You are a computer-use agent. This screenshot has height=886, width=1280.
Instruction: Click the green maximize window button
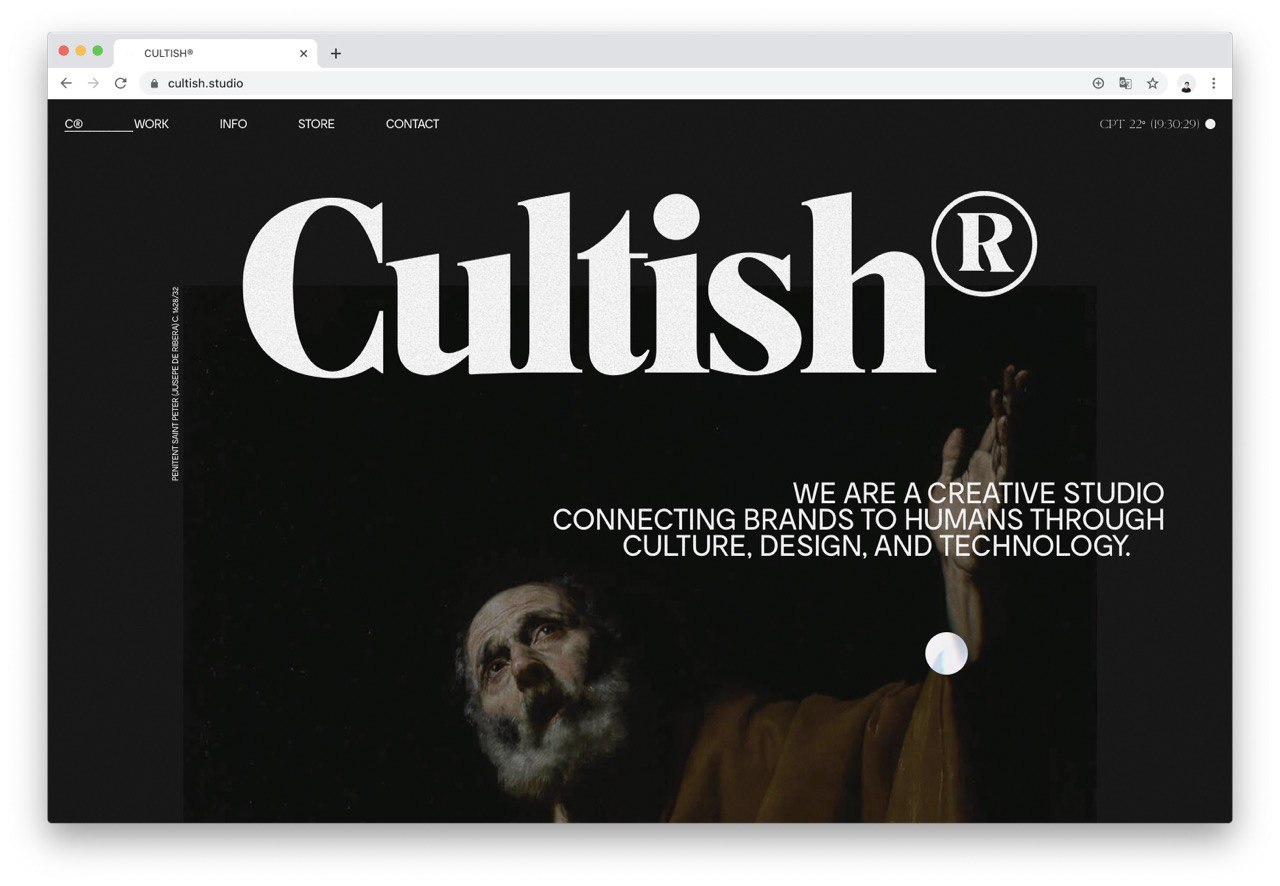coord(98,51)
